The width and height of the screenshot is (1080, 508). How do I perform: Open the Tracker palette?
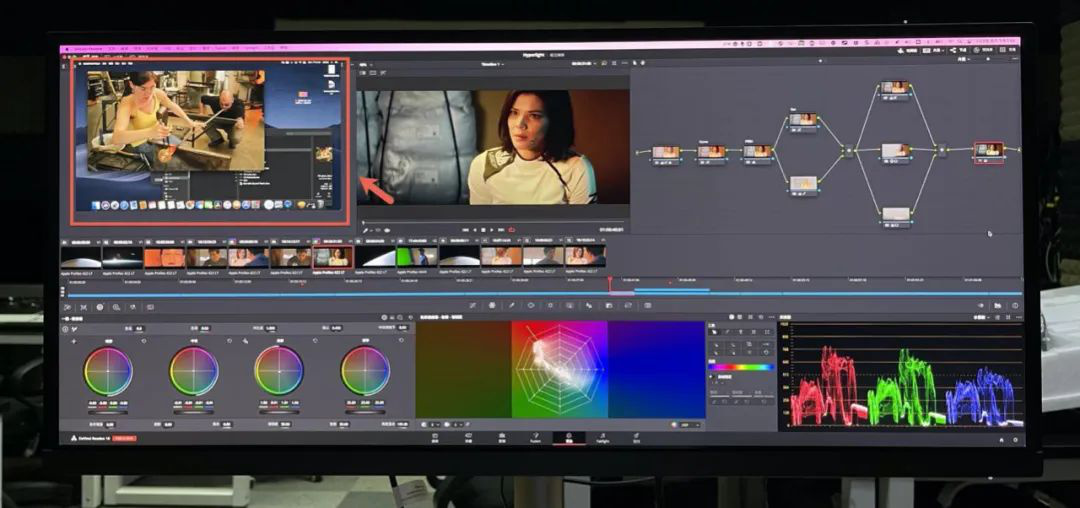[x=550, y=305]
